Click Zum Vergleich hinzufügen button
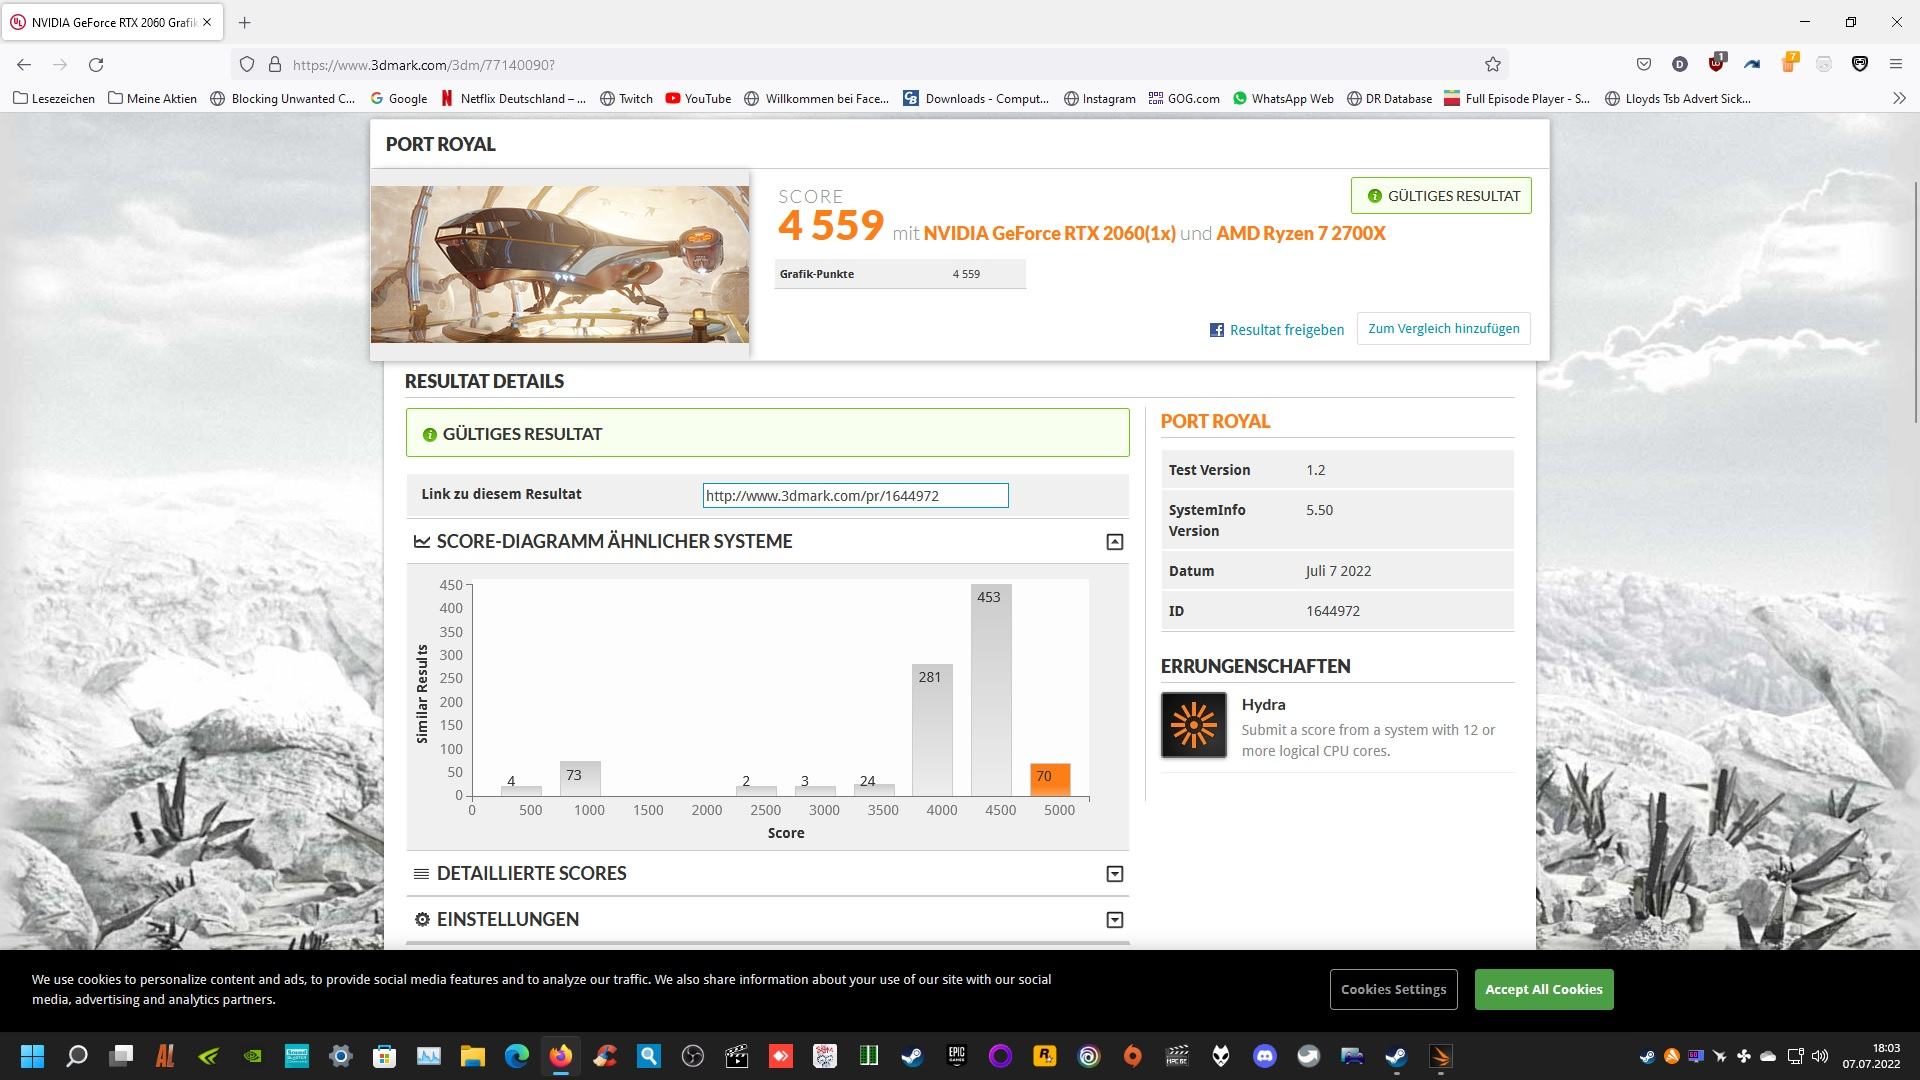The height and width of the screenshot is (1080, 1920). point(1443,329)
